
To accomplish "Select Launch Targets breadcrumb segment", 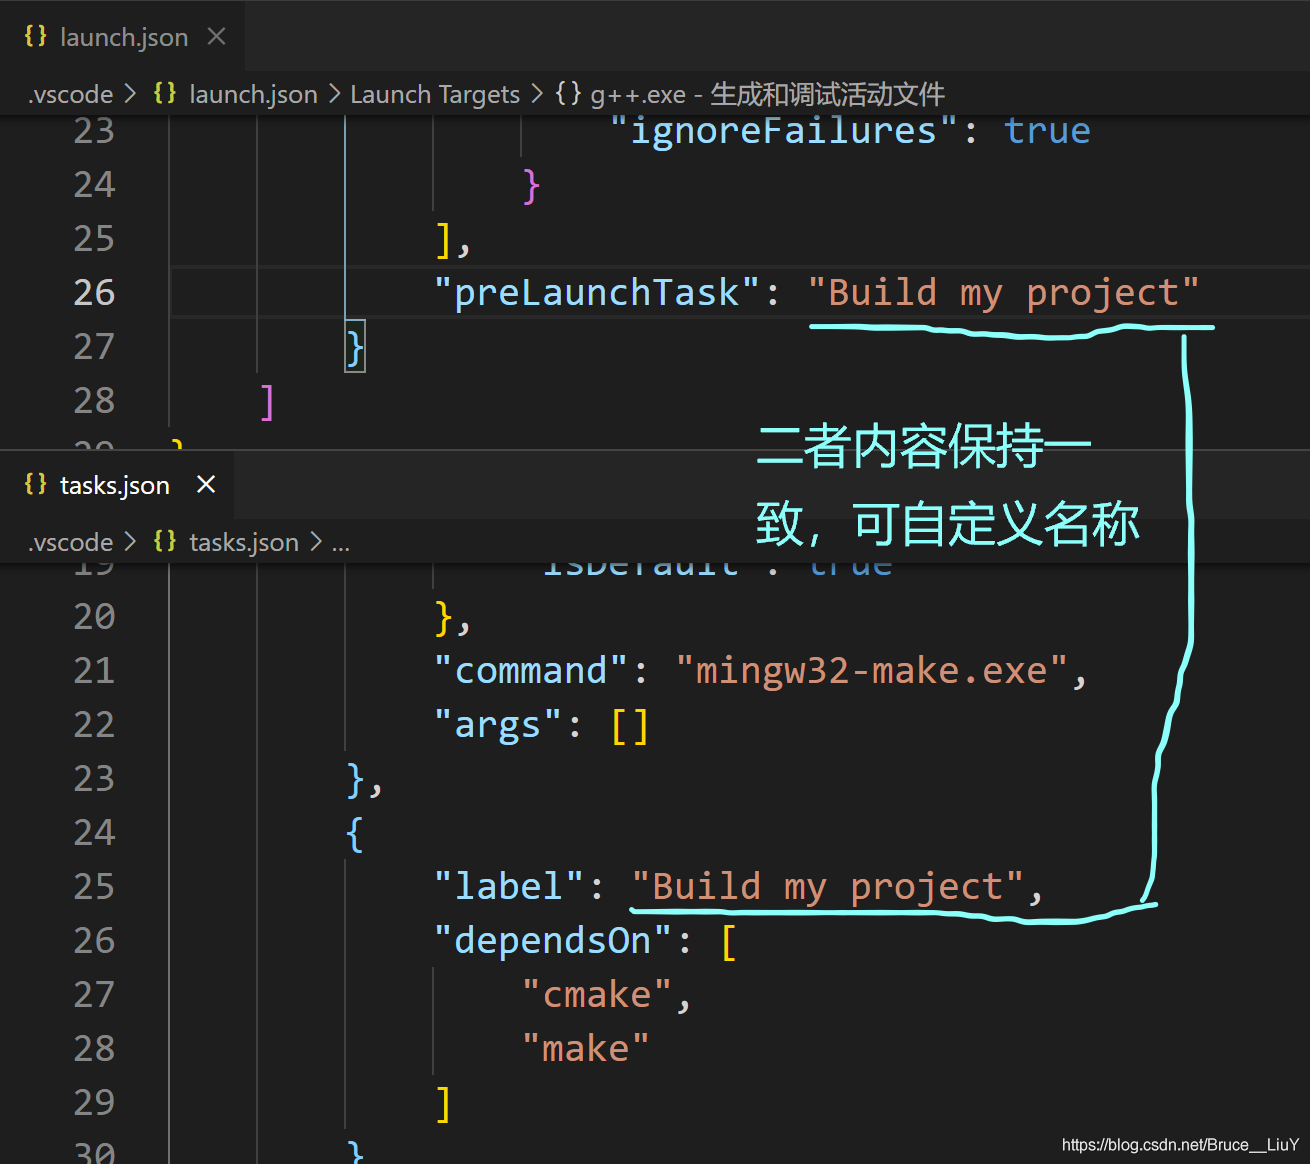I will 435,95.
